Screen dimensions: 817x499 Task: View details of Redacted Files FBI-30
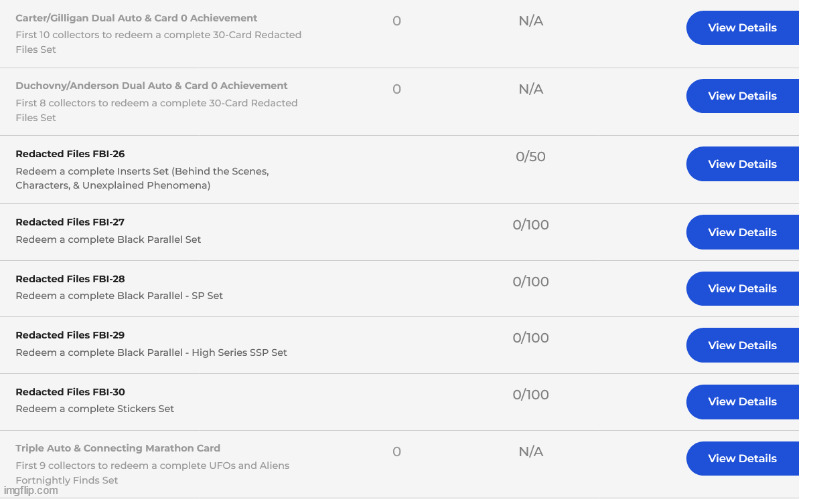741,402
